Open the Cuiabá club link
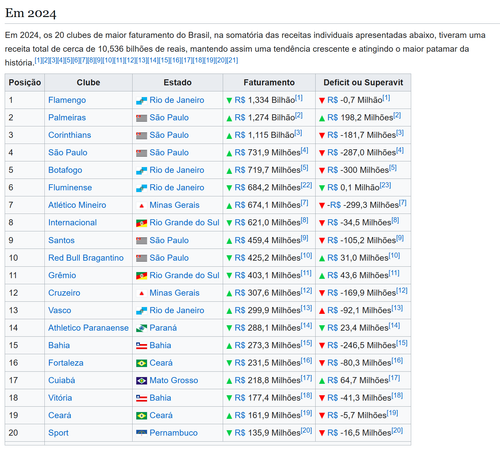 [62, 380]
